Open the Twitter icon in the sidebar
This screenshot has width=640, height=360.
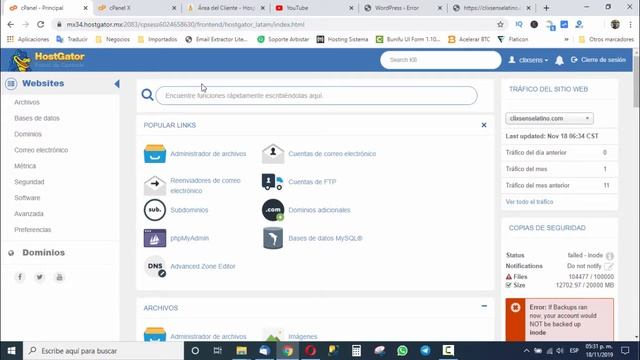40,277
